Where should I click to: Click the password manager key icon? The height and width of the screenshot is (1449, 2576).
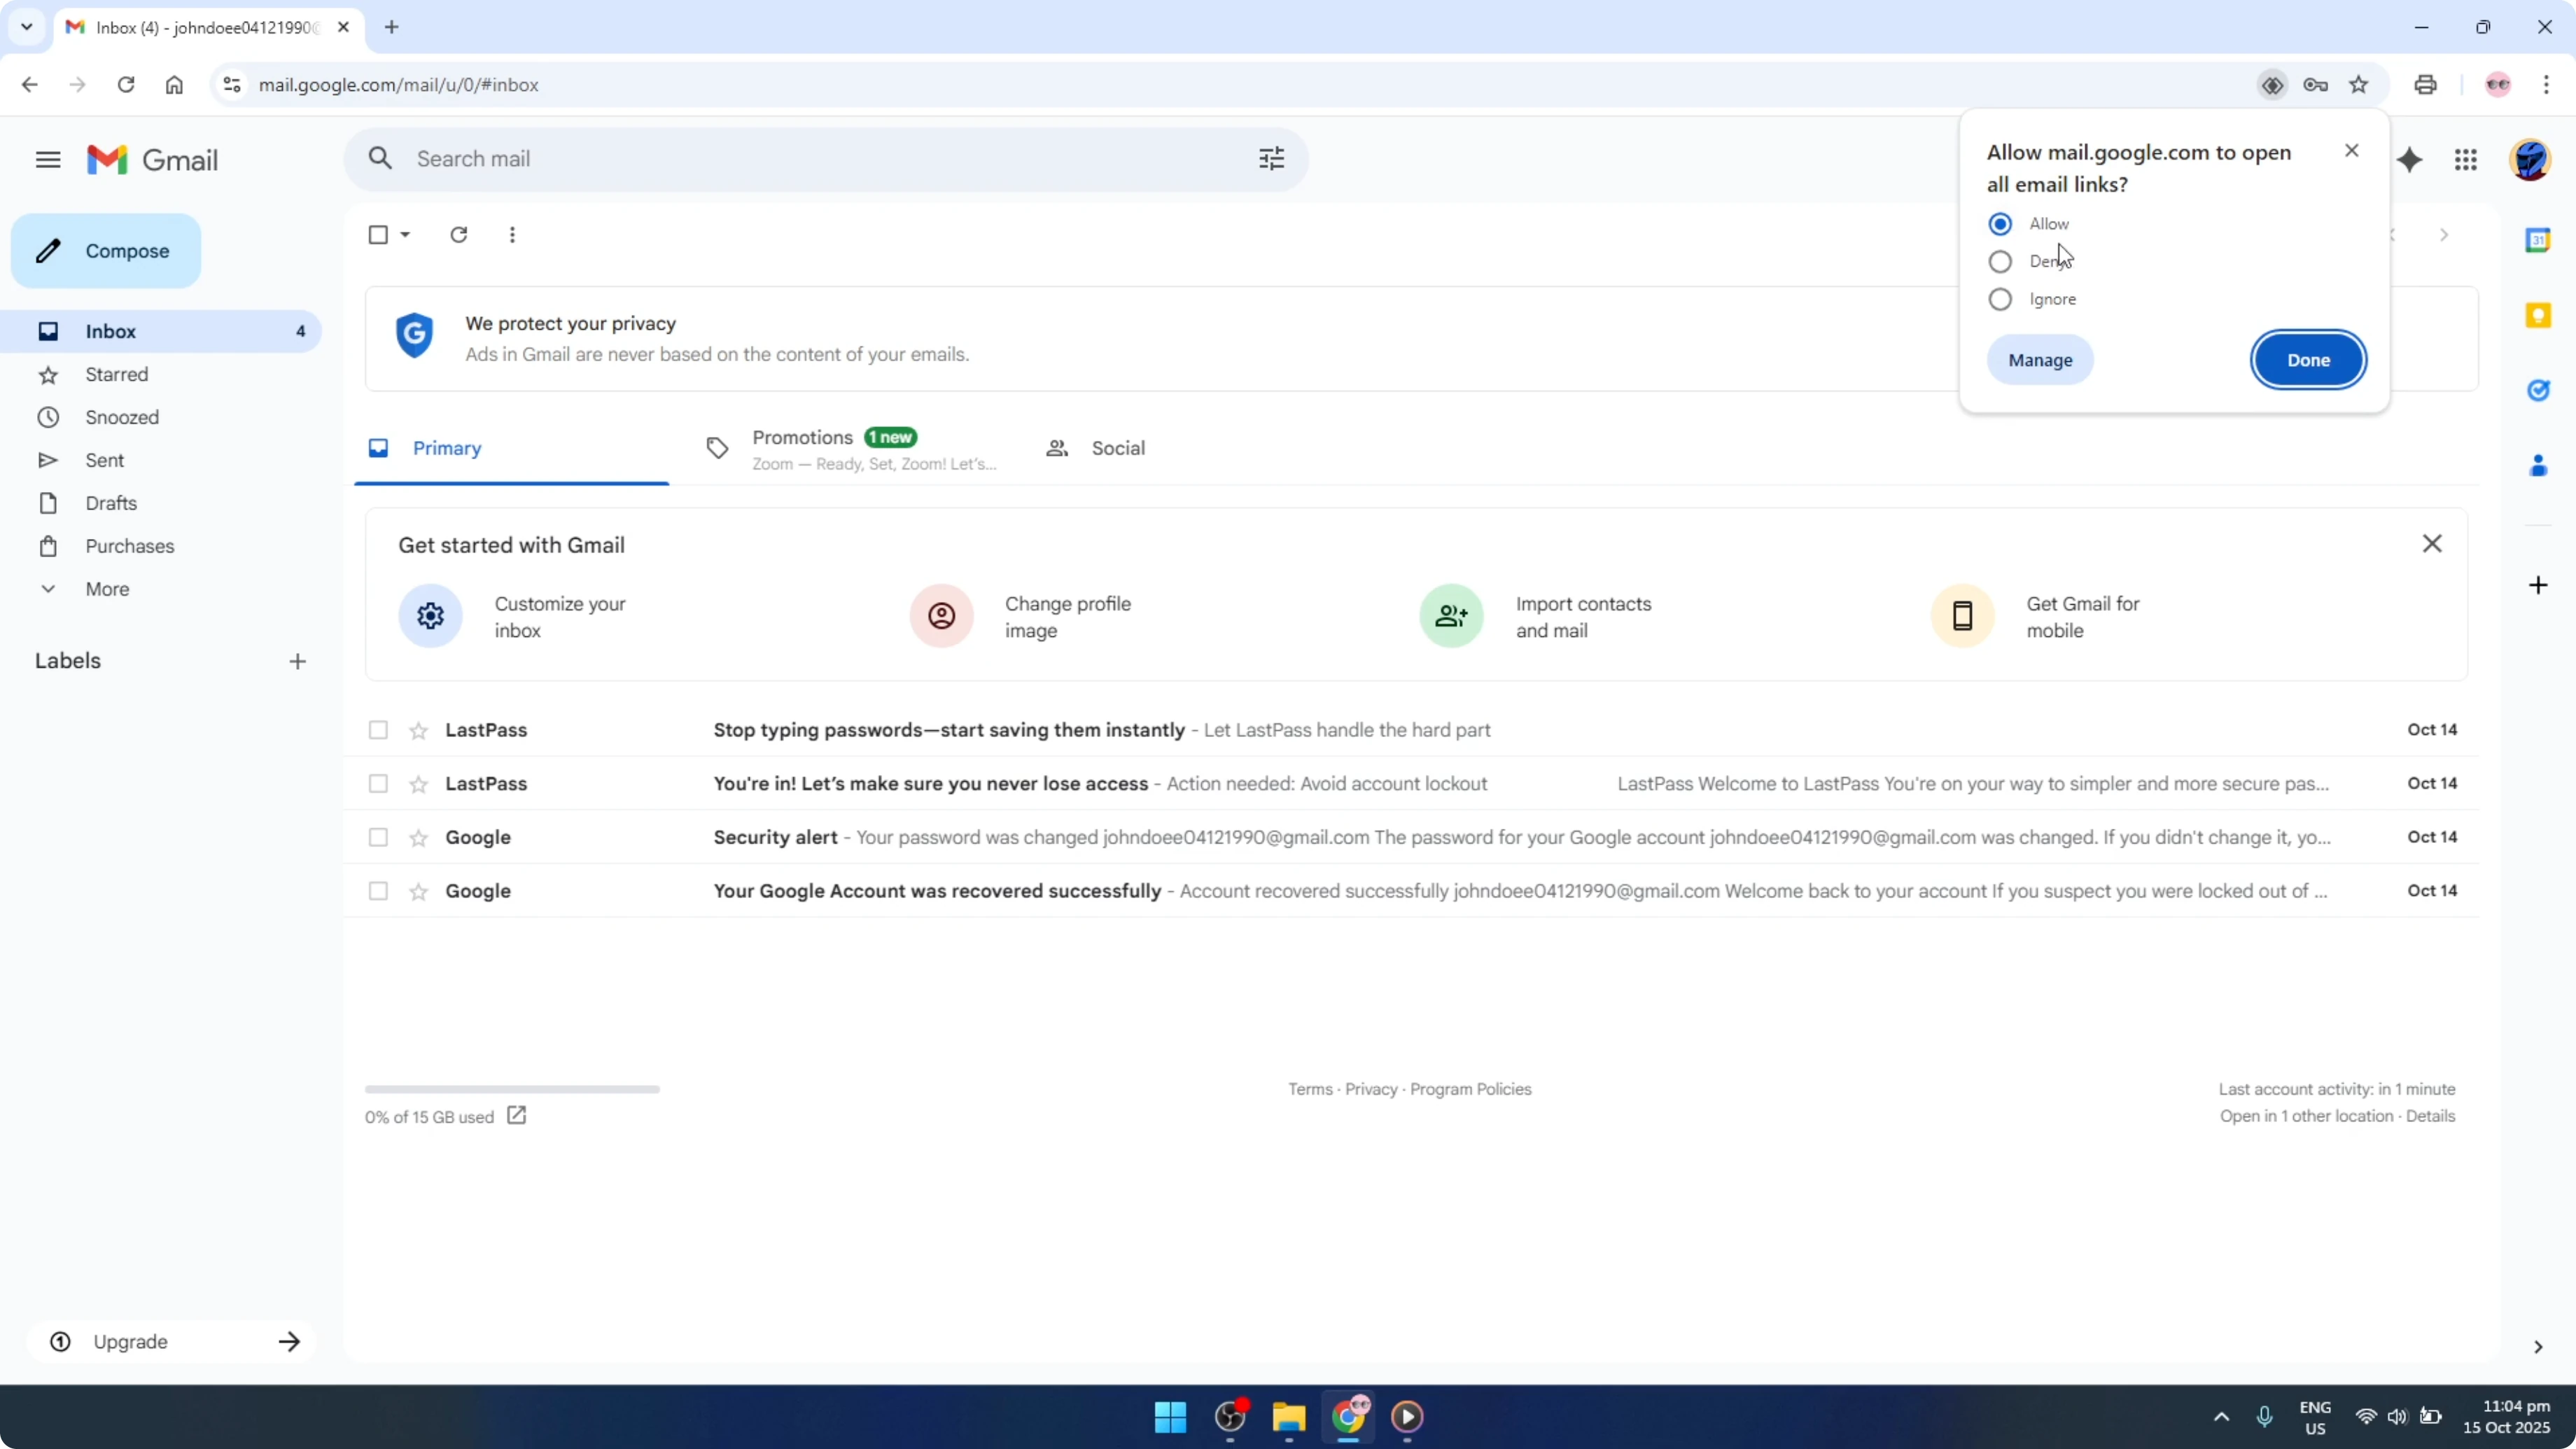pyautogui.click(x=2315, y=85)
